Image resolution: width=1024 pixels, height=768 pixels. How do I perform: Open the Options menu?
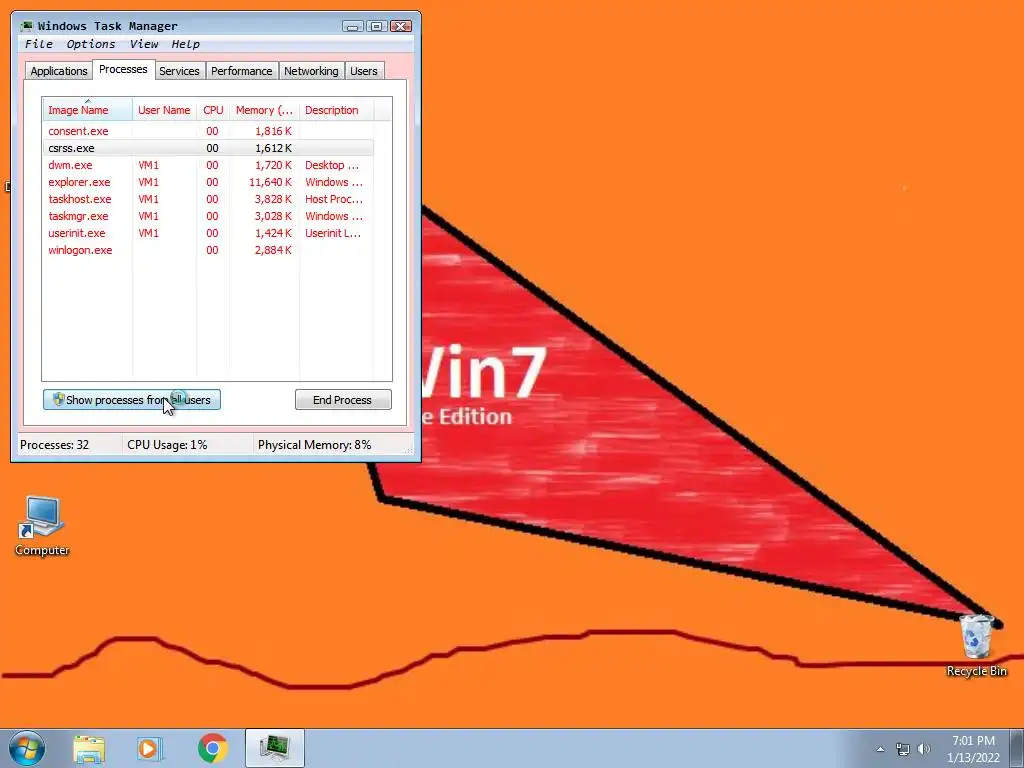[x=91, y=44]
